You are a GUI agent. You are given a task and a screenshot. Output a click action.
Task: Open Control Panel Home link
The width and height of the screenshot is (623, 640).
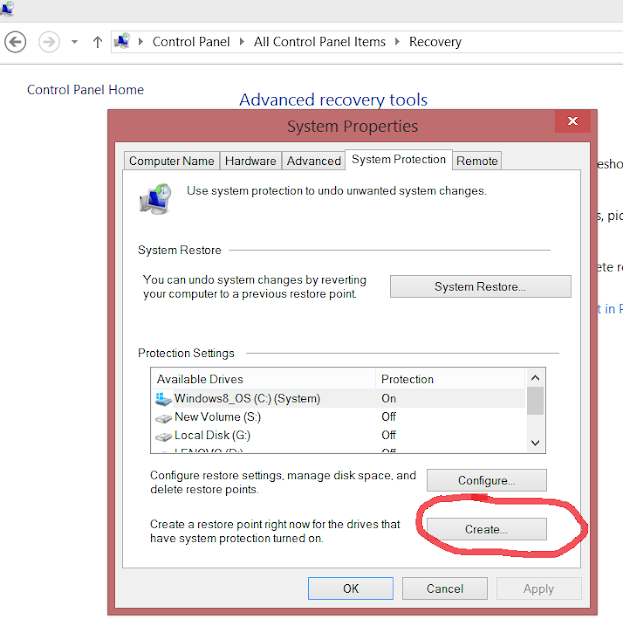pyautogui.click(x=85, y=90)
